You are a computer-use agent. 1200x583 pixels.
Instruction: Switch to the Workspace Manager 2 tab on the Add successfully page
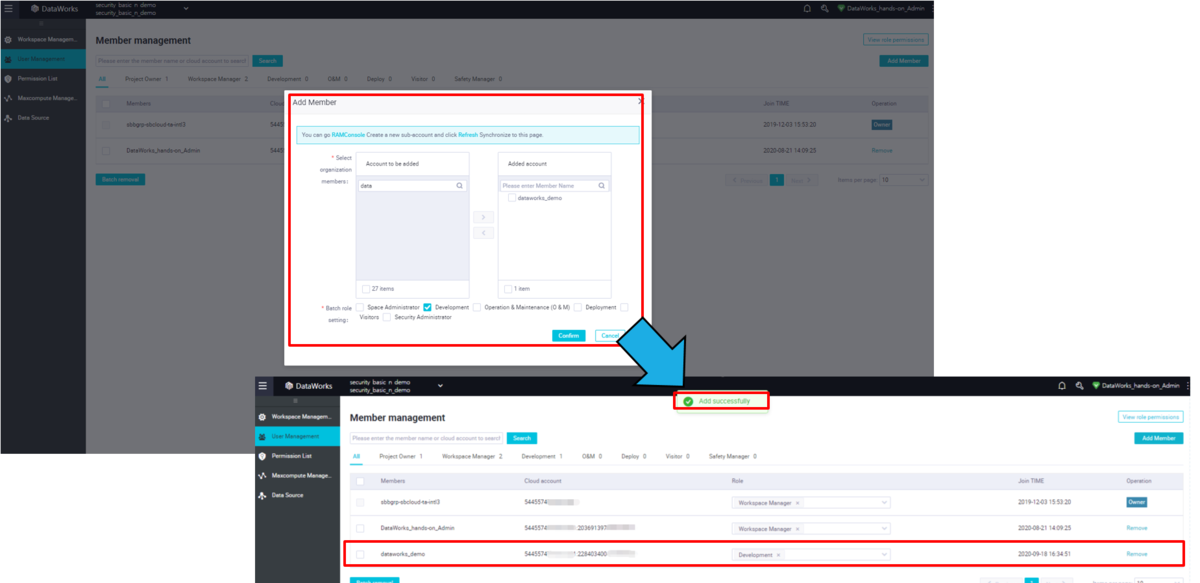point(472,456)
